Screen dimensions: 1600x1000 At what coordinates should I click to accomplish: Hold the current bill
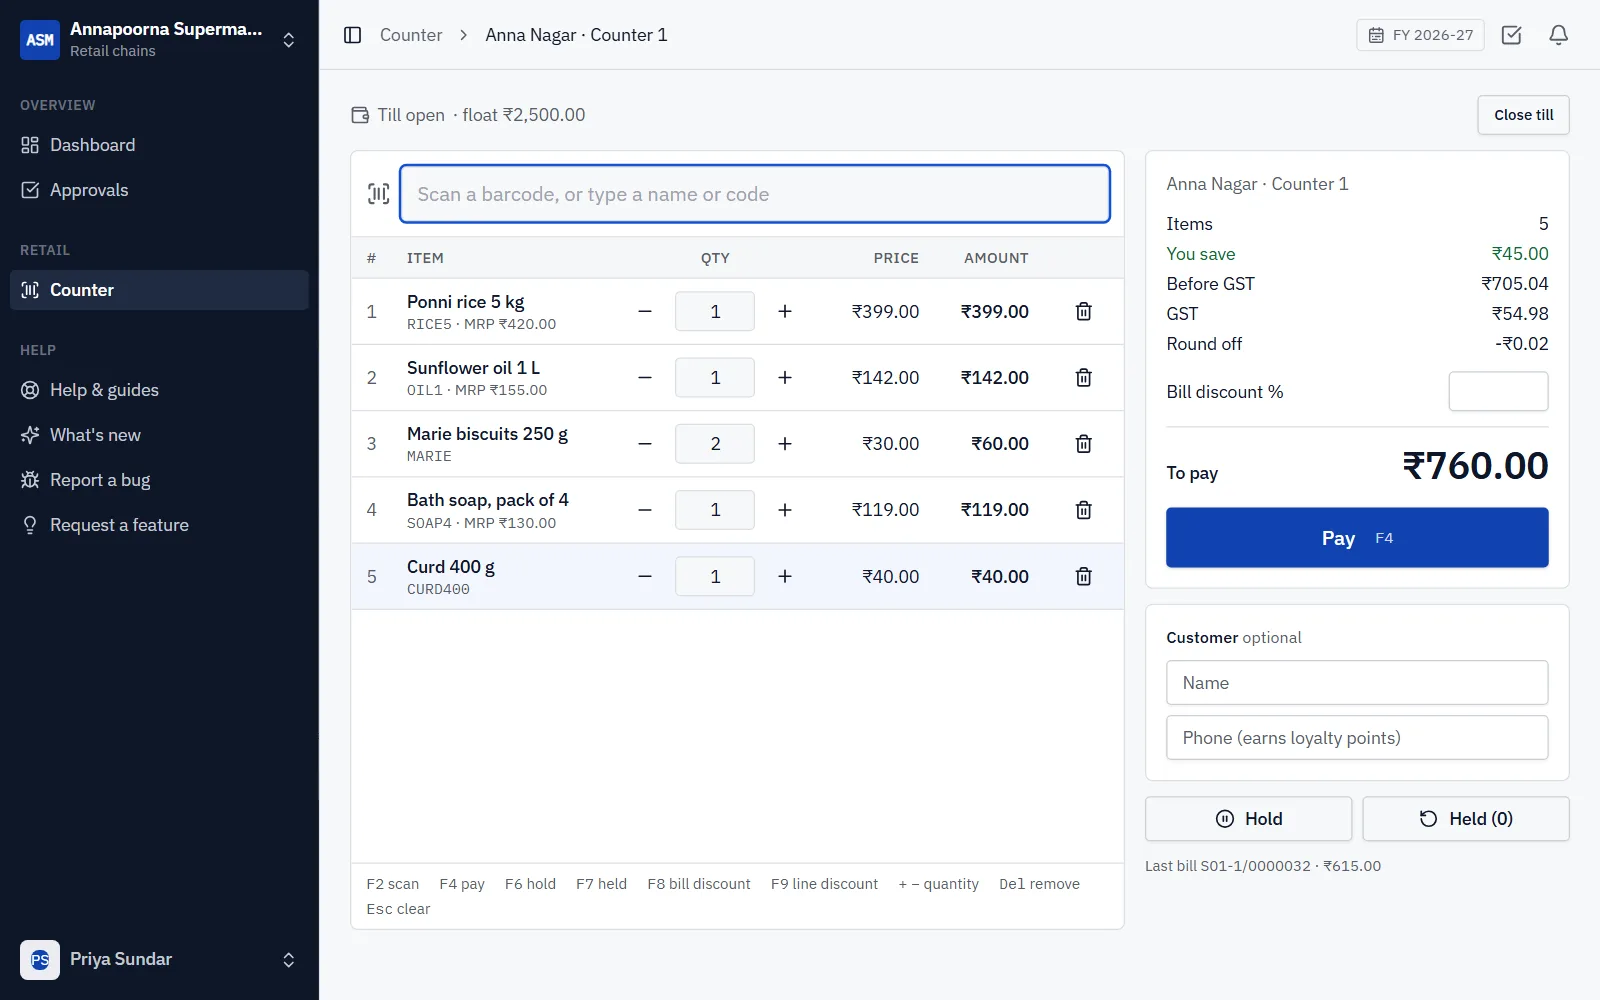1248,819
